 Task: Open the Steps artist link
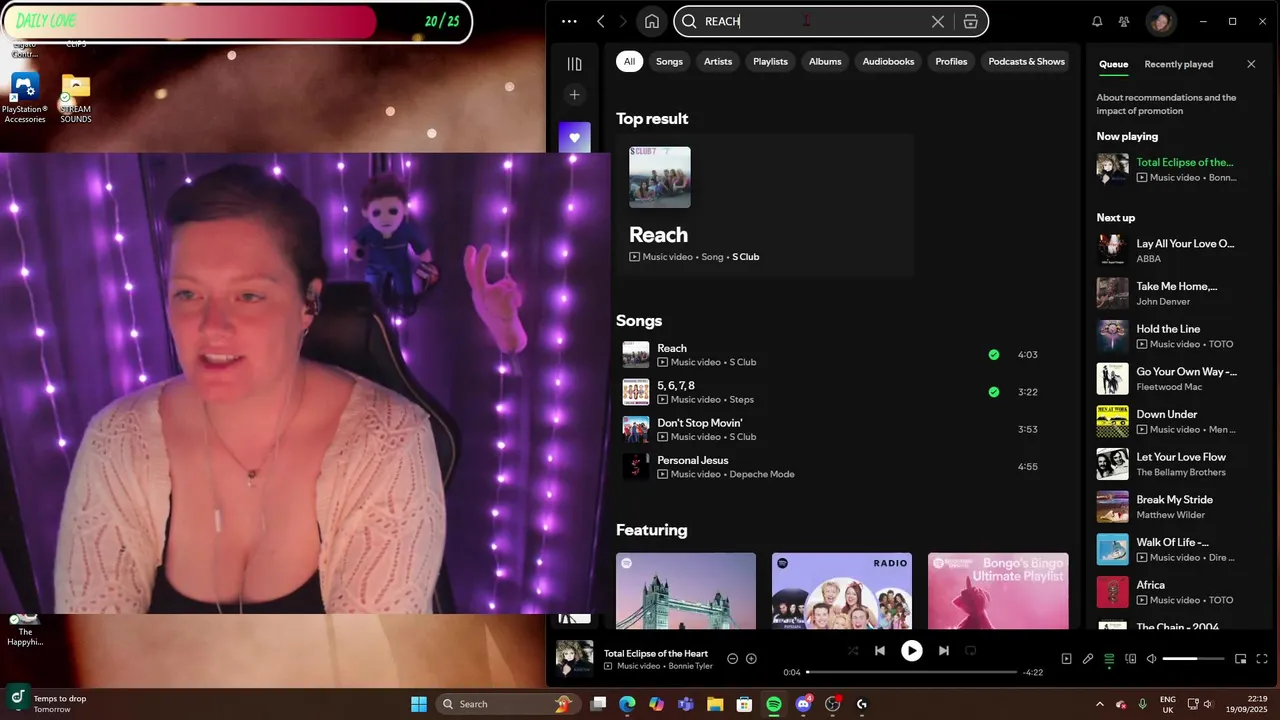[741, 399]
